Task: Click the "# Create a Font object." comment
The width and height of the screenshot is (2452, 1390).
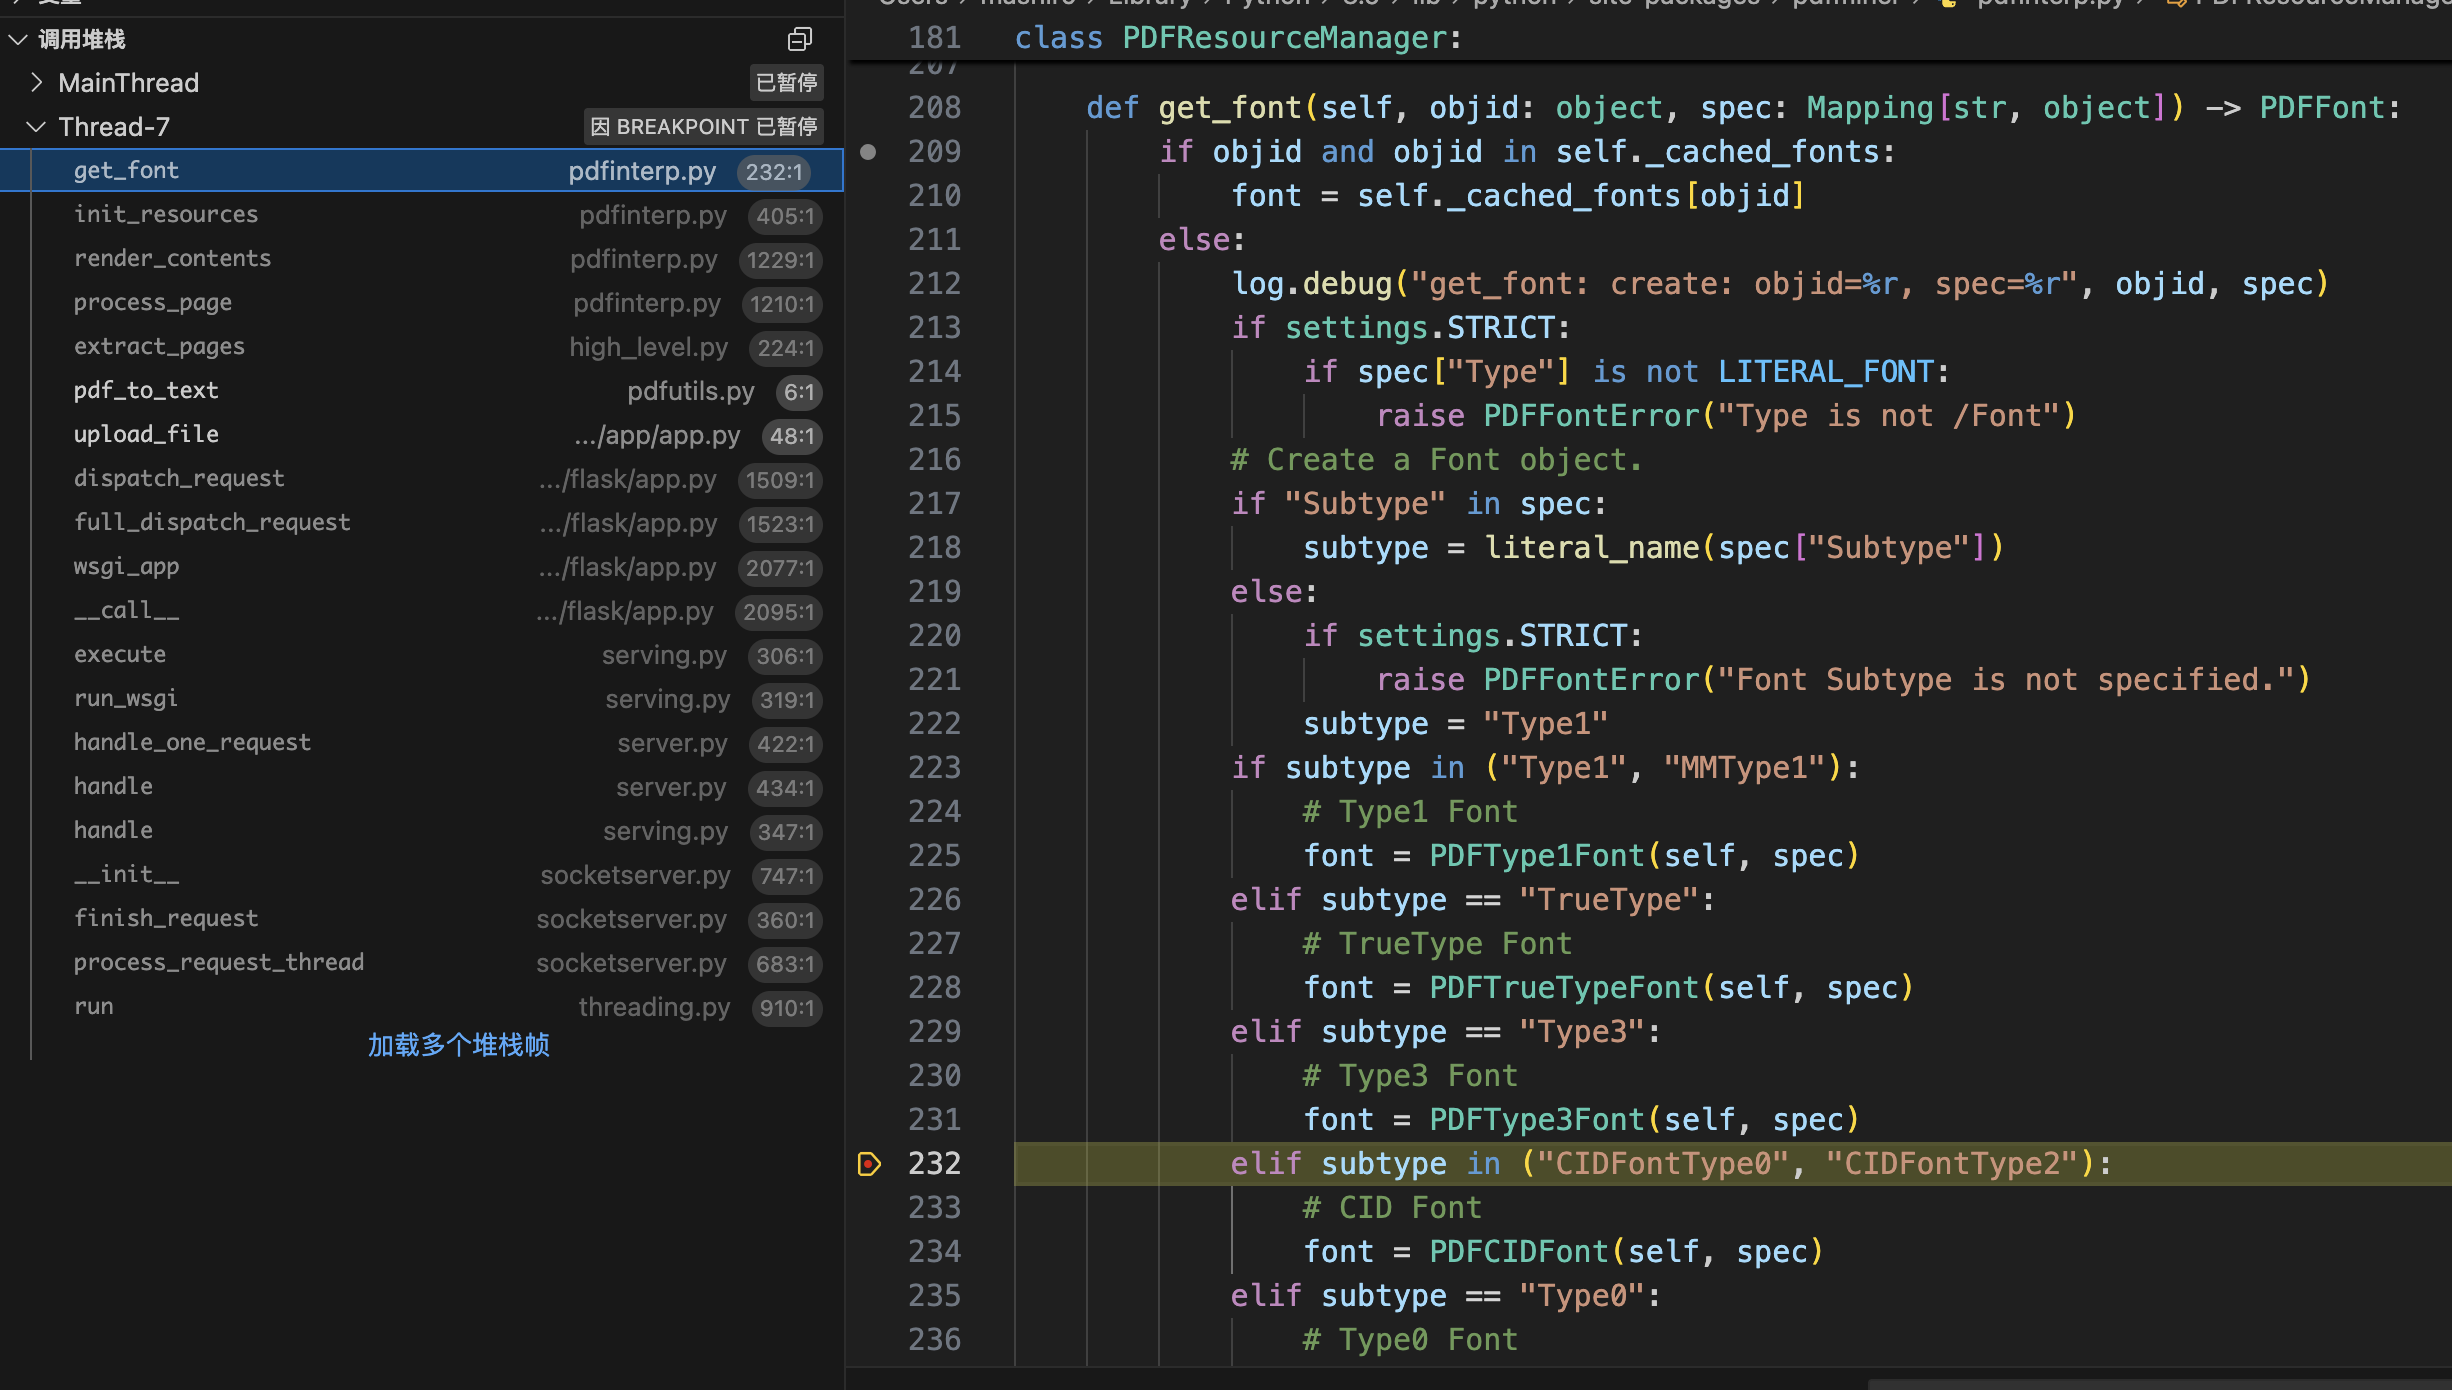Action: [x=1436, y=460]
